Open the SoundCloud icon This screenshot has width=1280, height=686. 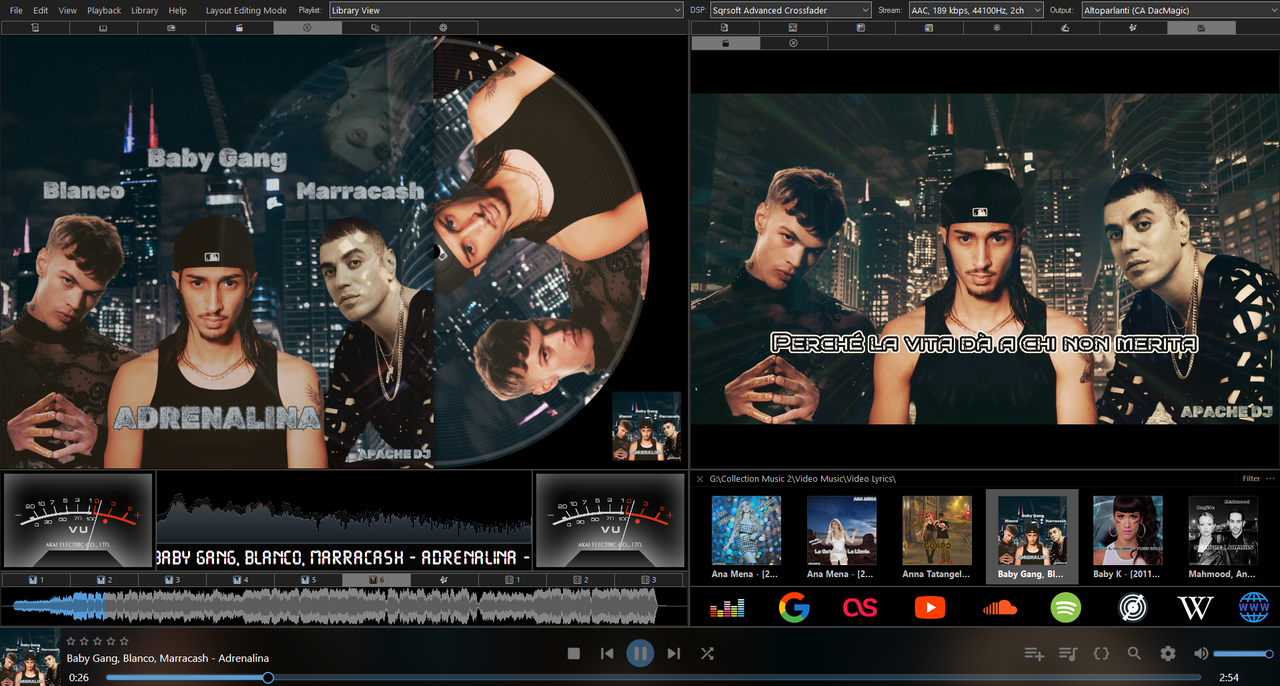click(999, 607)
